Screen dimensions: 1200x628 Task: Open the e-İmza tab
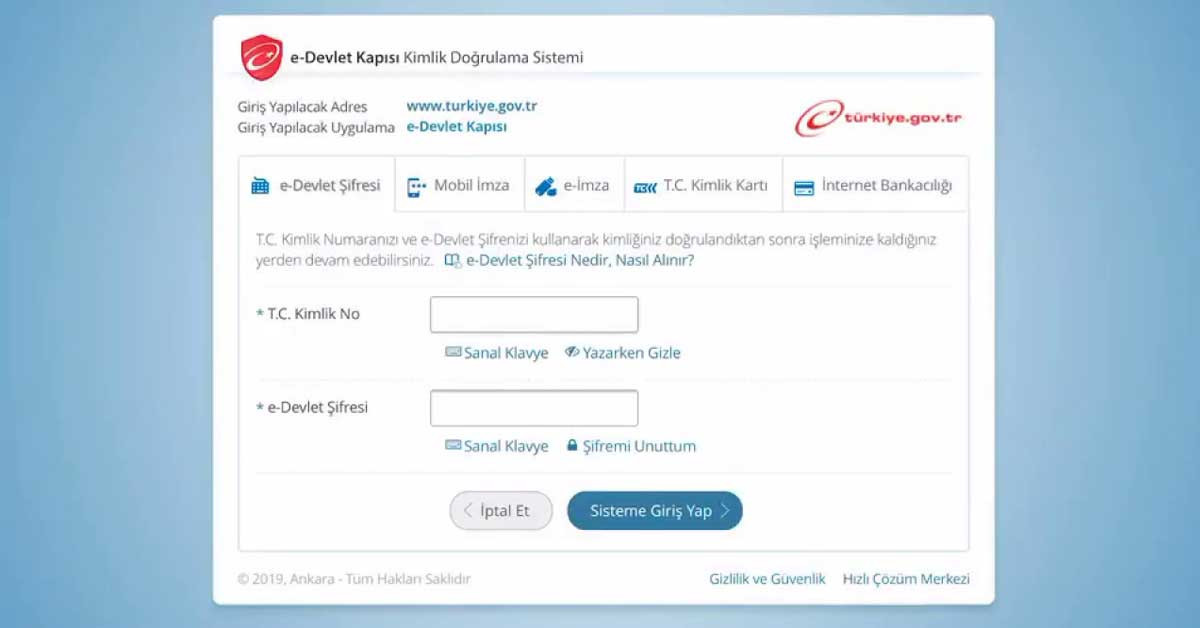click(575, 185)
